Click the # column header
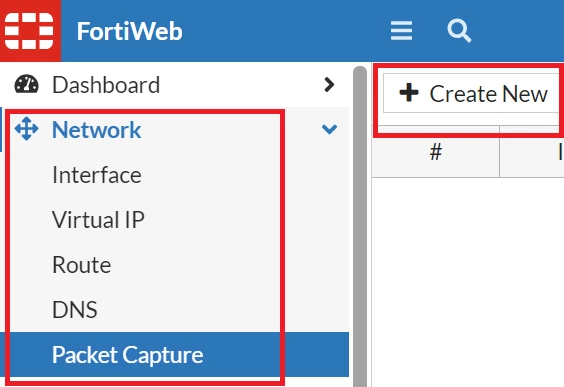 pyautogui.click(x=436, y=152)
